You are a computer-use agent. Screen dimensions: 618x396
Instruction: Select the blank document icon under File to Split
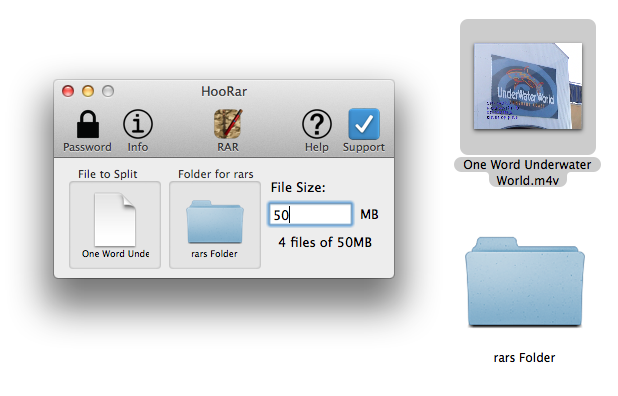click(115, 219)
